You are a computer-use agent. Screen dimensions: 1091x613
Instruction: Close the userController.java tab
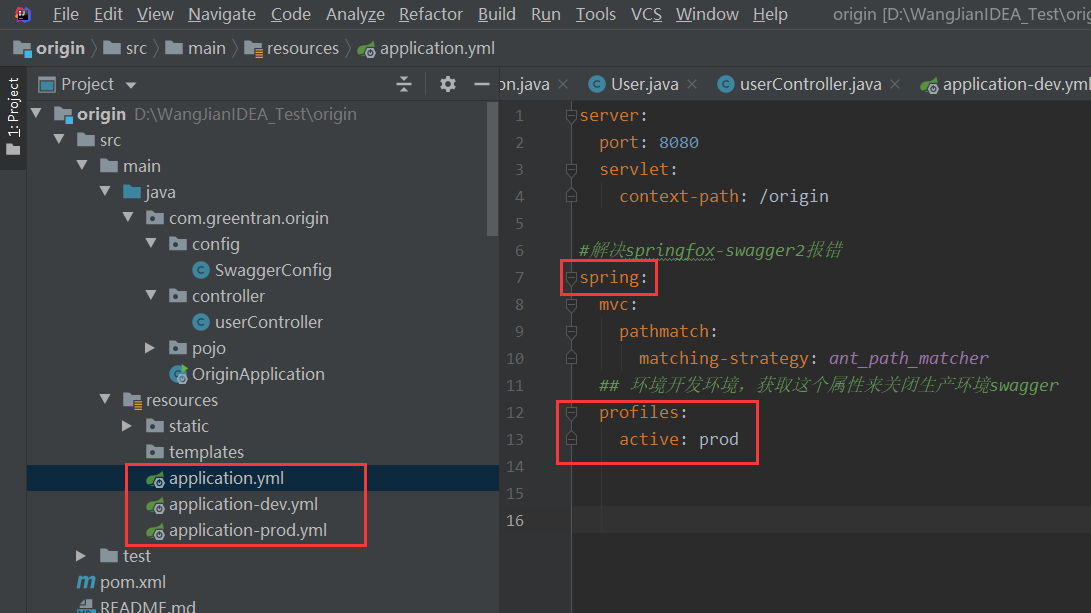[895, 84]
